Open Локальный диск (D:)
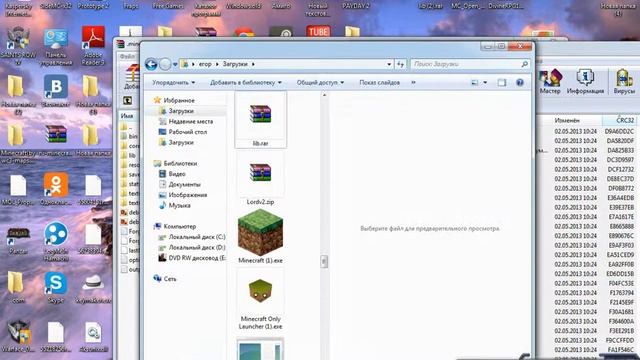 coord(197,247)
